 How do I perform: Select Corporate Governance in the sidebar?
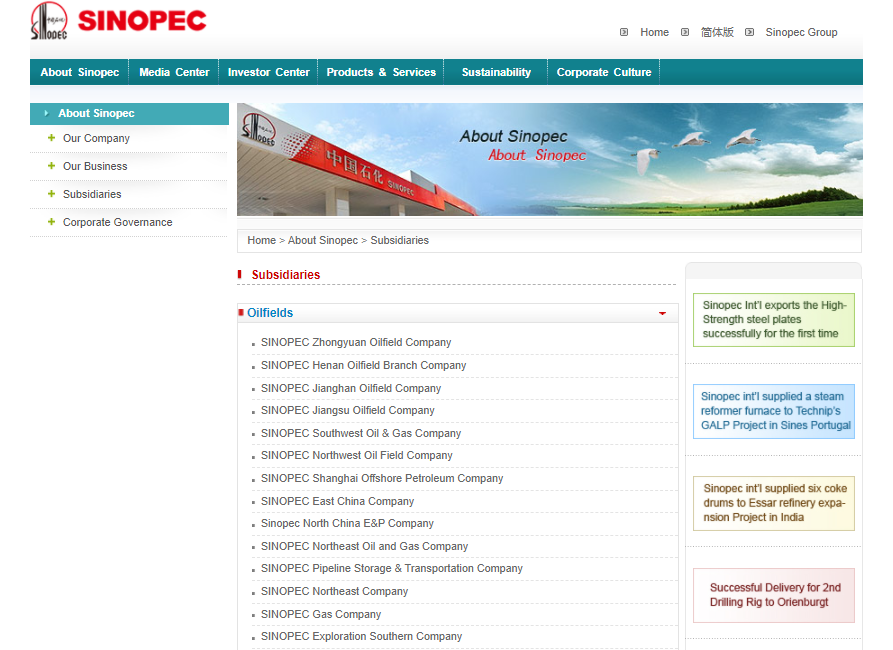(117, 222)
